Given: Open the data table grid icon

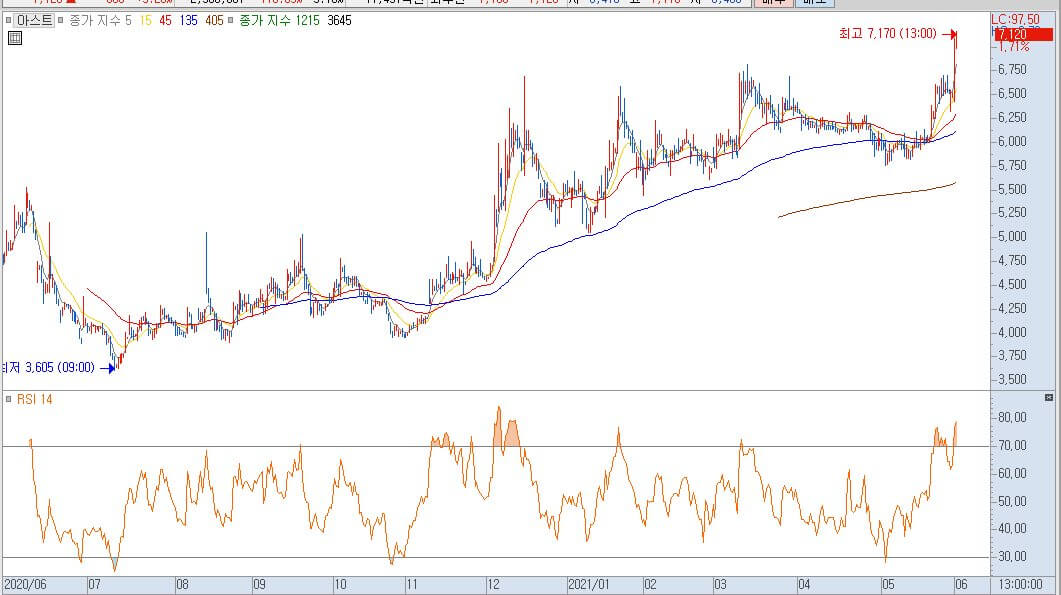Looking at the screenshot, I should click(15, 39).
